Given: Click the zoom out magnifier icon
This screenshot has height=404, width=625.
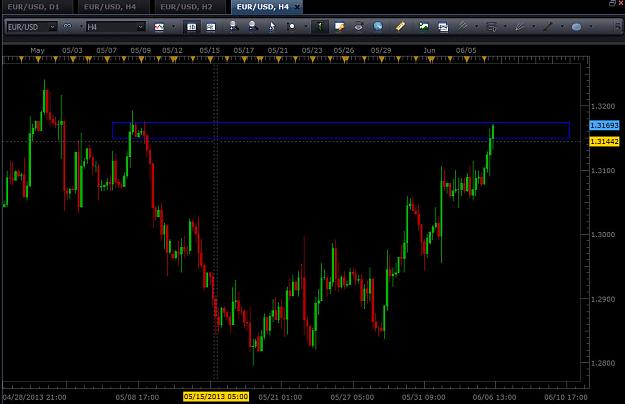Looking at the screenshot, I should tap(253, 27).
